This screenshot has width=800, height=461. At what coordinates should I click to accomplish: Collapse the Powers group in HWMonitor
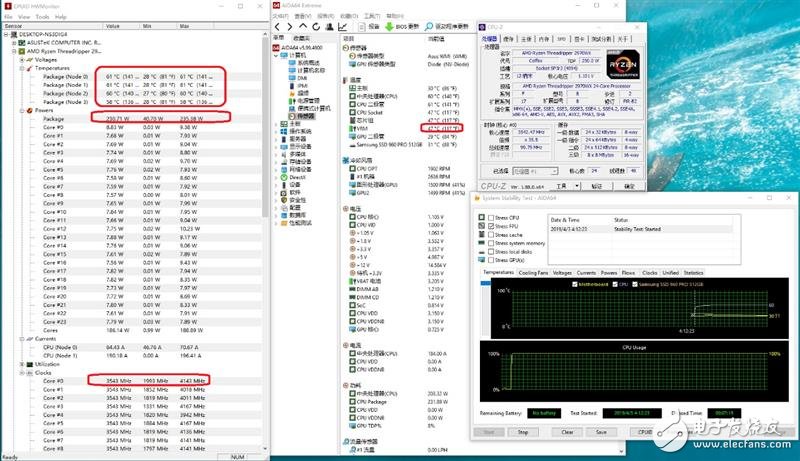tap(22, 110)
